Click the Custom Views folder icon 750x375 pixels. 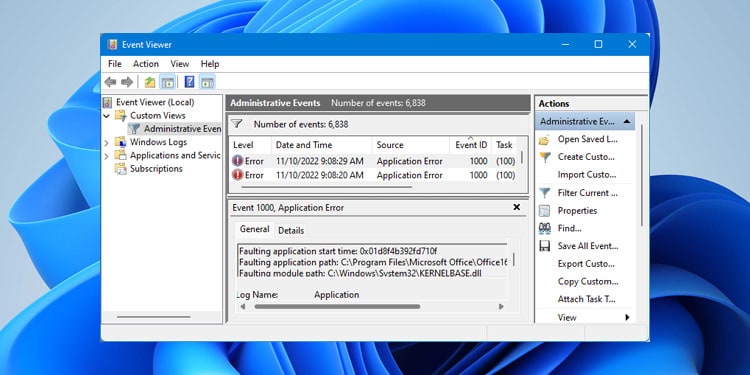tap(121, 115)
